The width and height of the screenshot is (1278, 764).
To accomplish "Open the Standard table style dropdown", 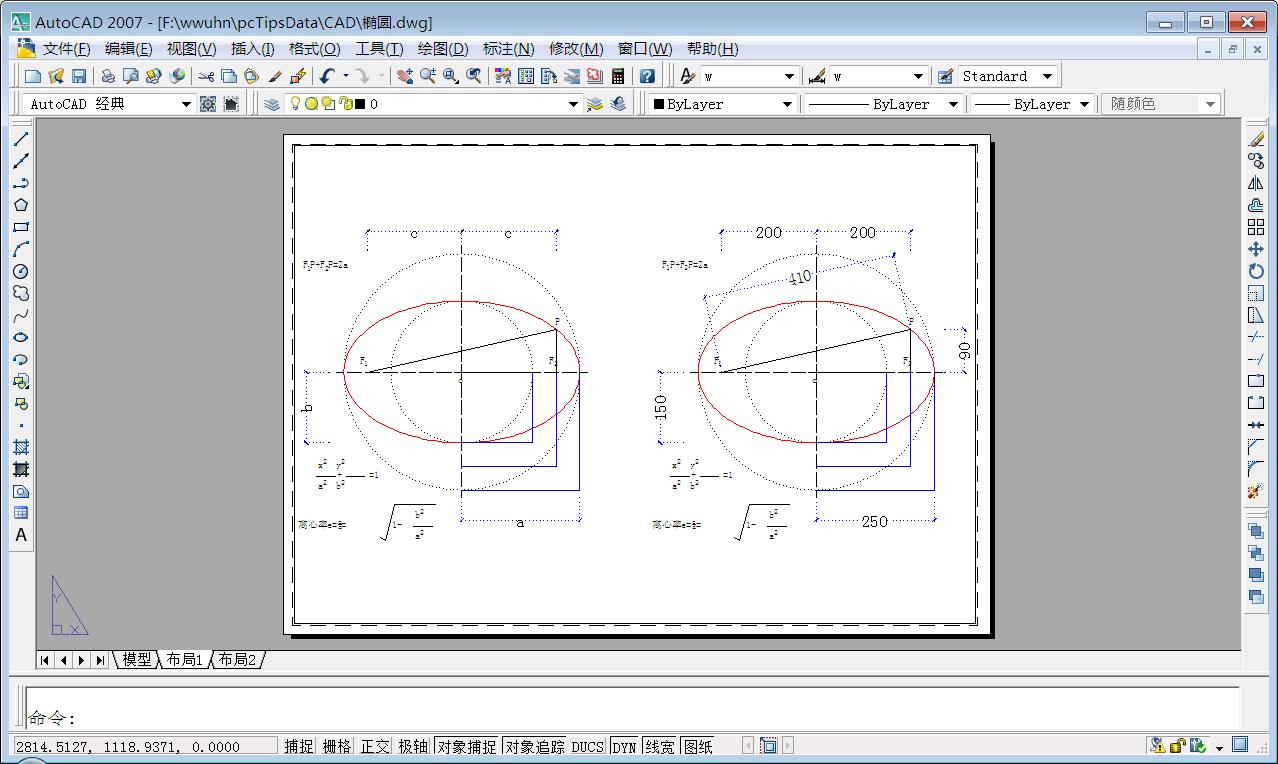I will pos(1047,76).
